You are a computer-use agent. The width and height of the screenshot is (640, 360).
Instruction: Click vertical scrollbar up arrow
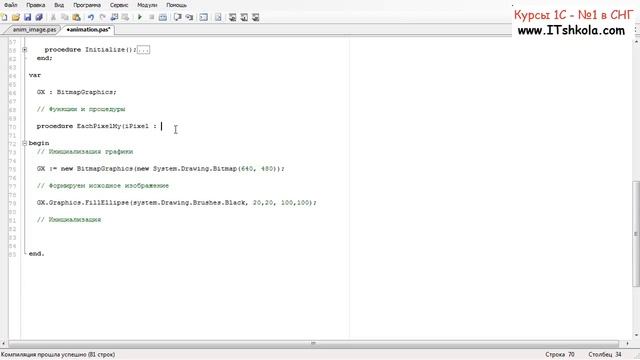(x=636, y=41)
